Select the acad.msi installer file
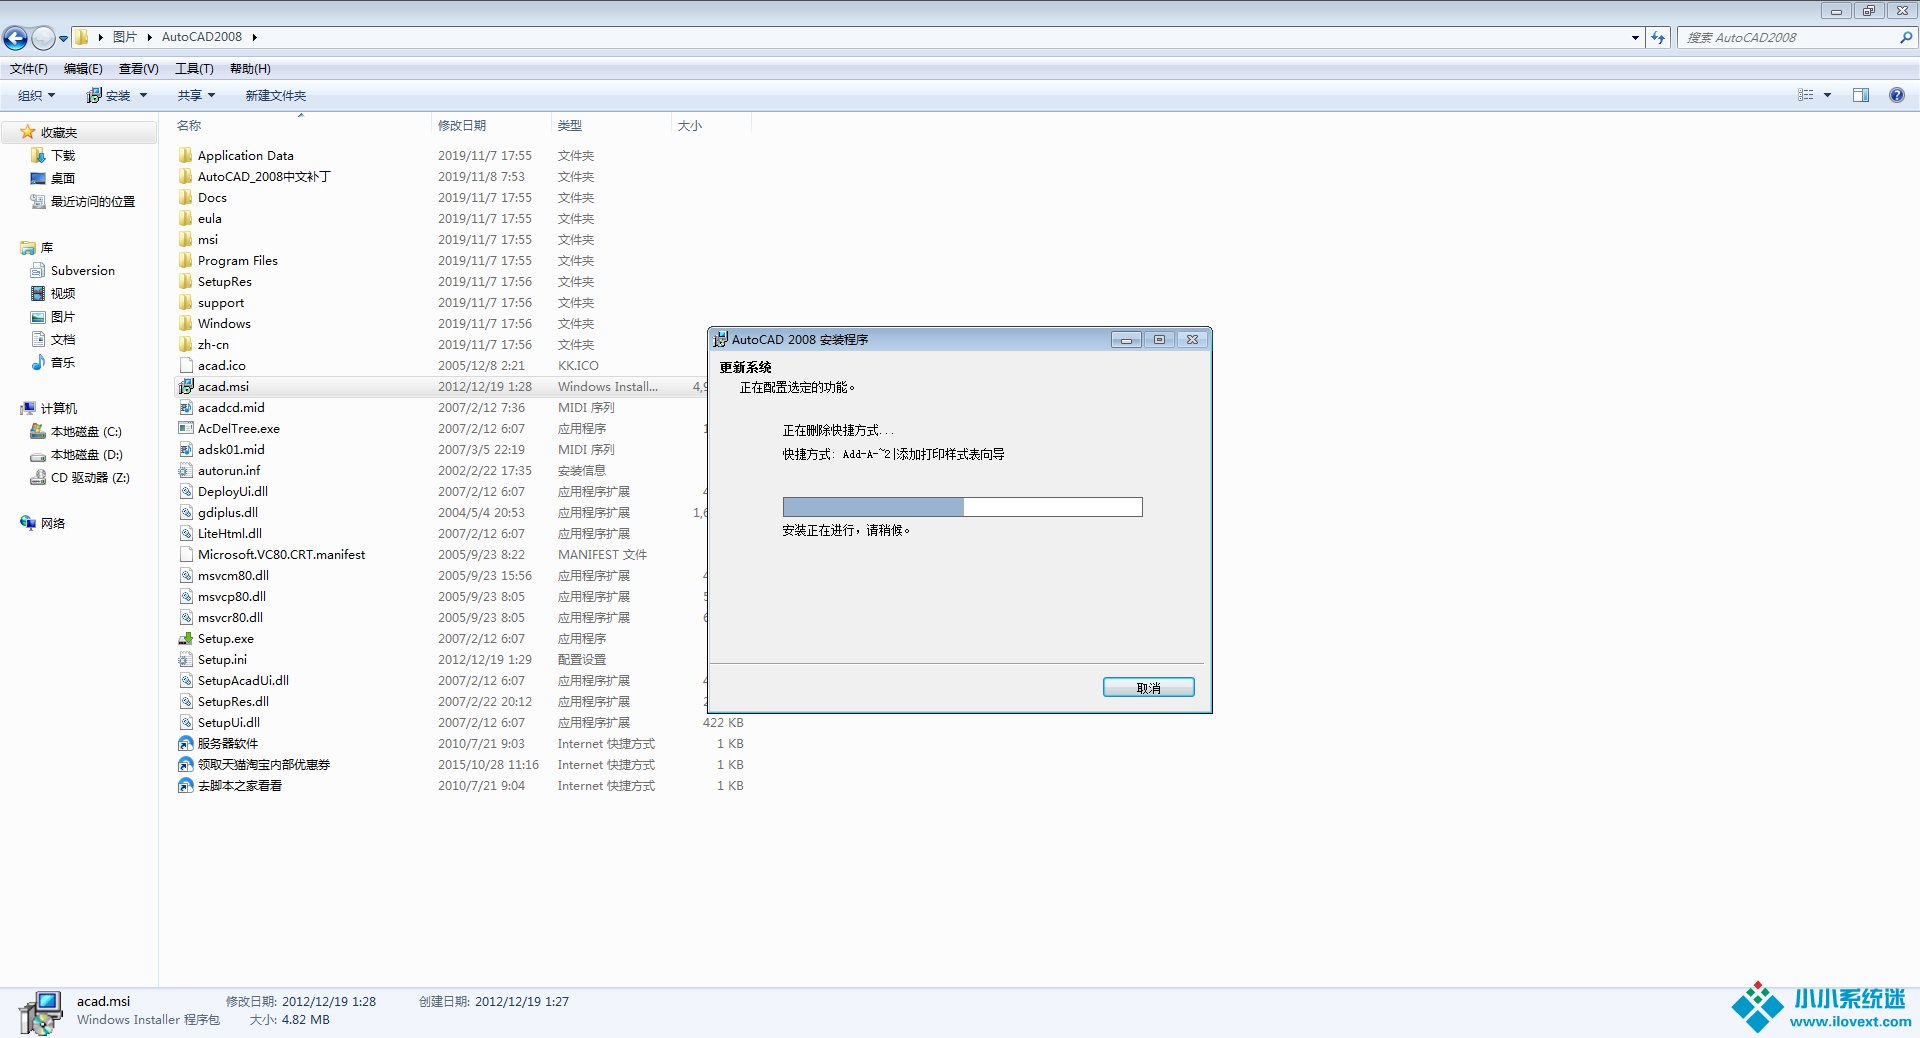Screen dimensions: 1920x1038 [223, 387]
